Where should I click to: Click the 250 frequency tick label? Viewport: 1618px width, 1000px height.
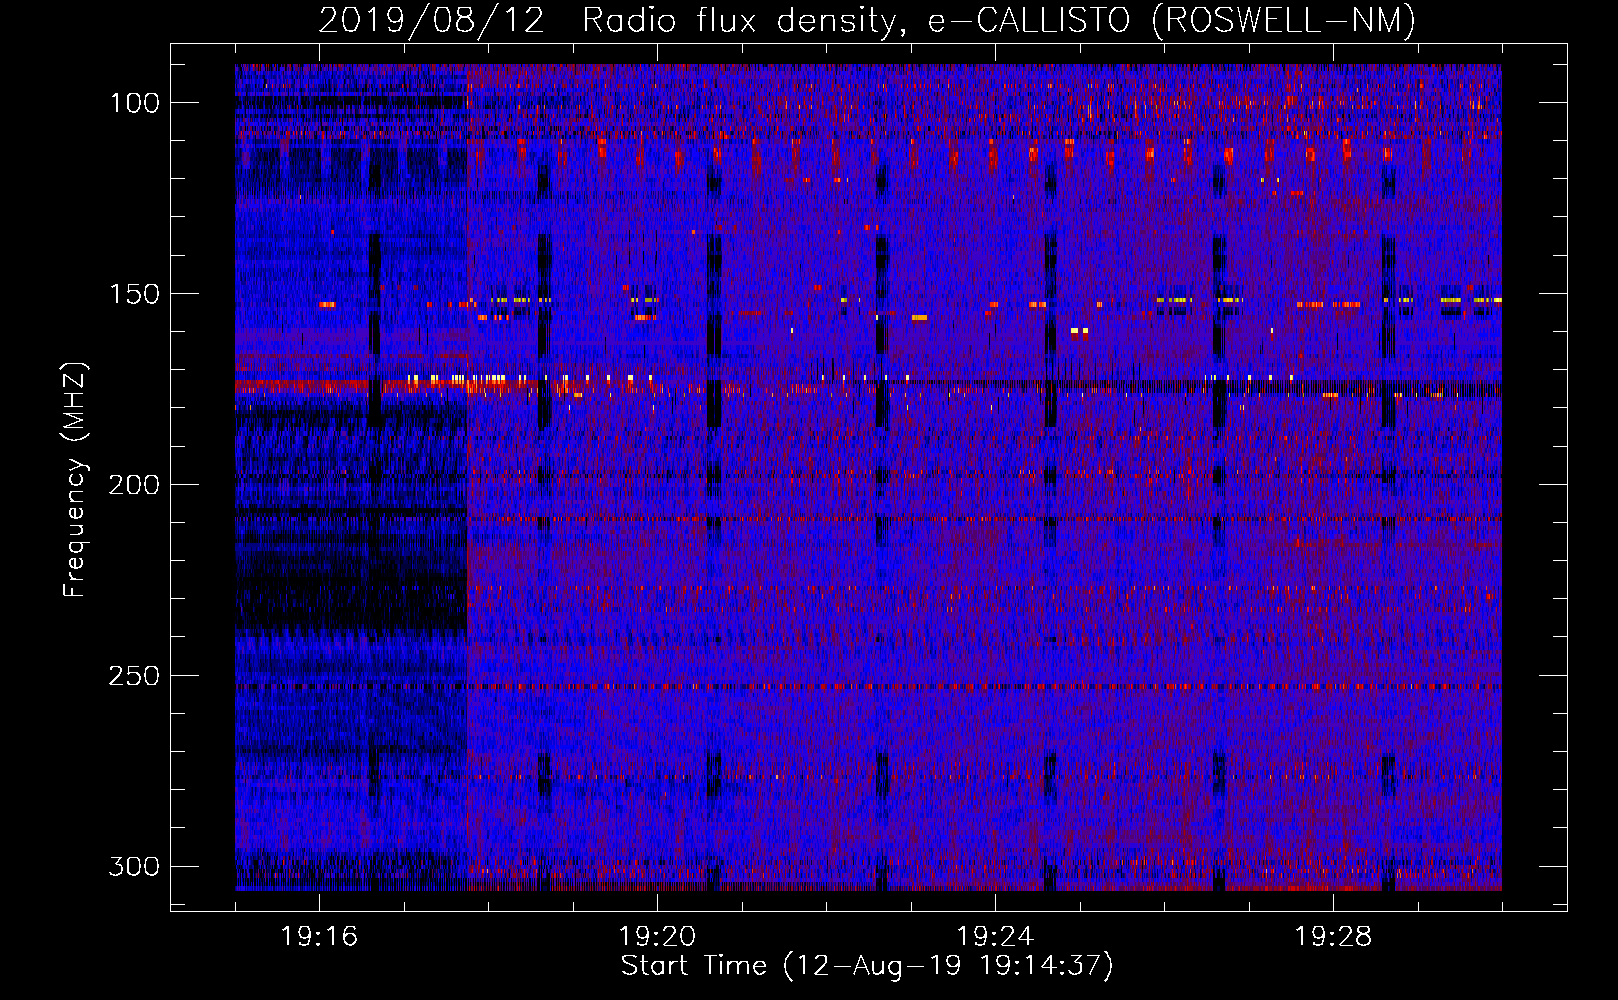pos(134,676)
